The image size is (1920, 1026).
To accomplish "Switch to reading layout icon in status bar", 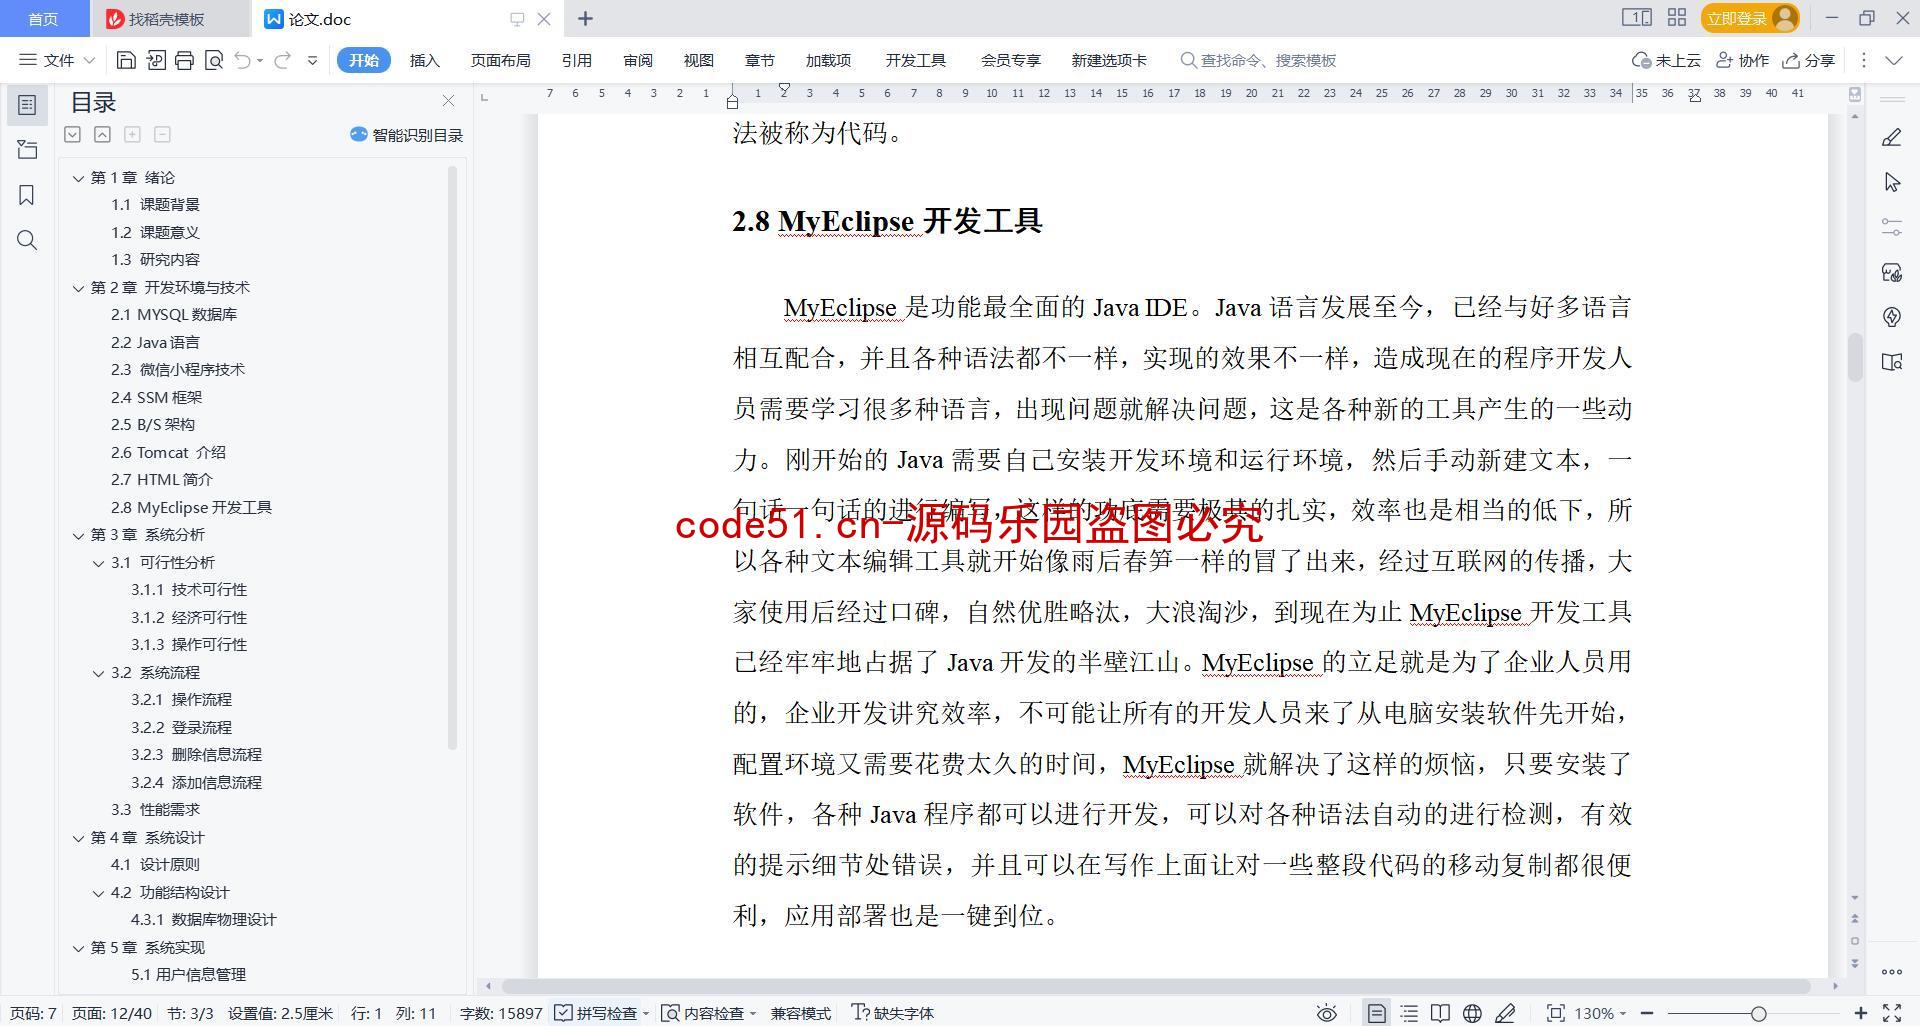I will (x=1440, y=1013).
